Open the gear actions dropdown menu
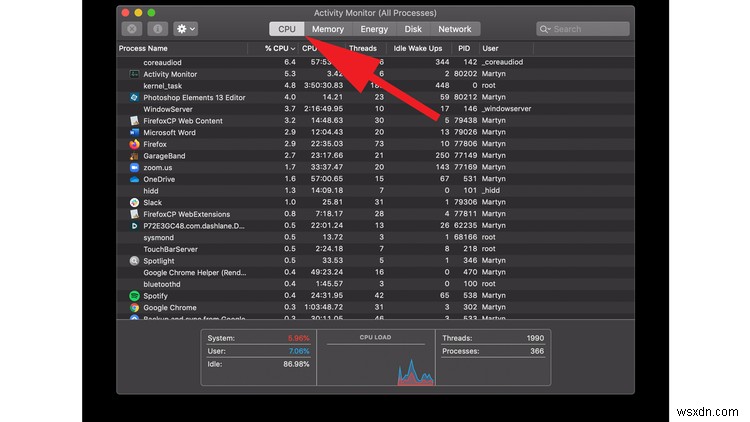This screenshot has width=750, height=422. click(186, 29)
